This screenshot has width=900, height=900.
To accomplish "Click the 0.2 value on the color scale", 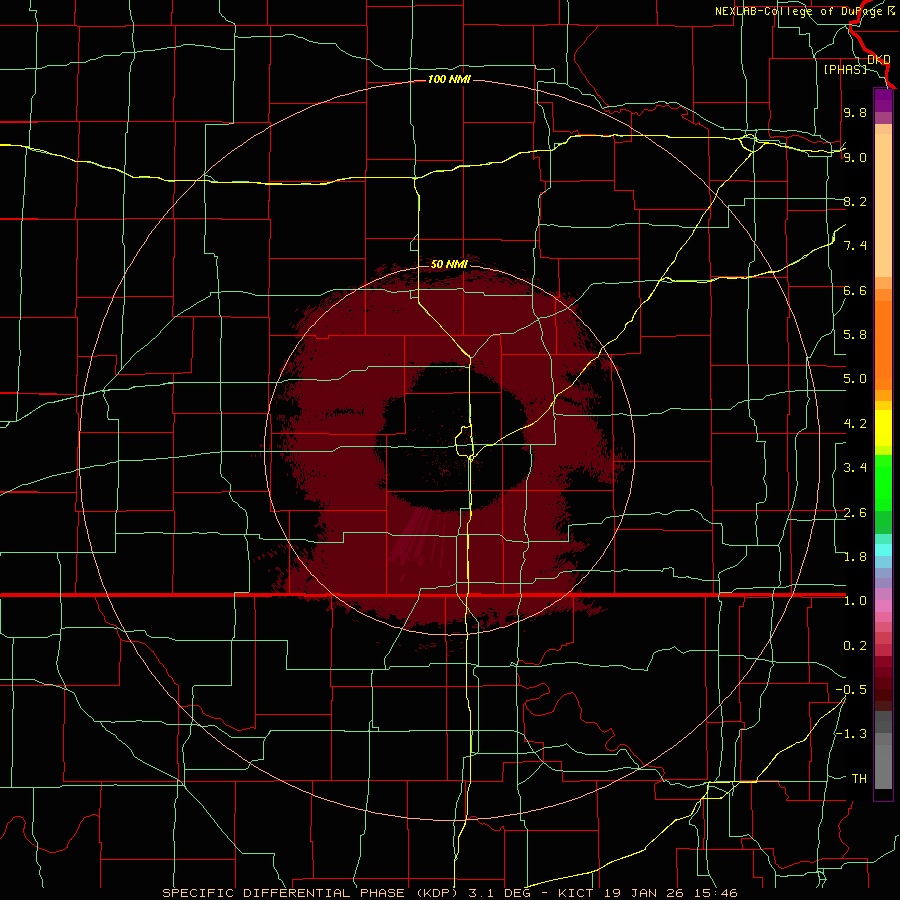I will [x=855, y=646].
